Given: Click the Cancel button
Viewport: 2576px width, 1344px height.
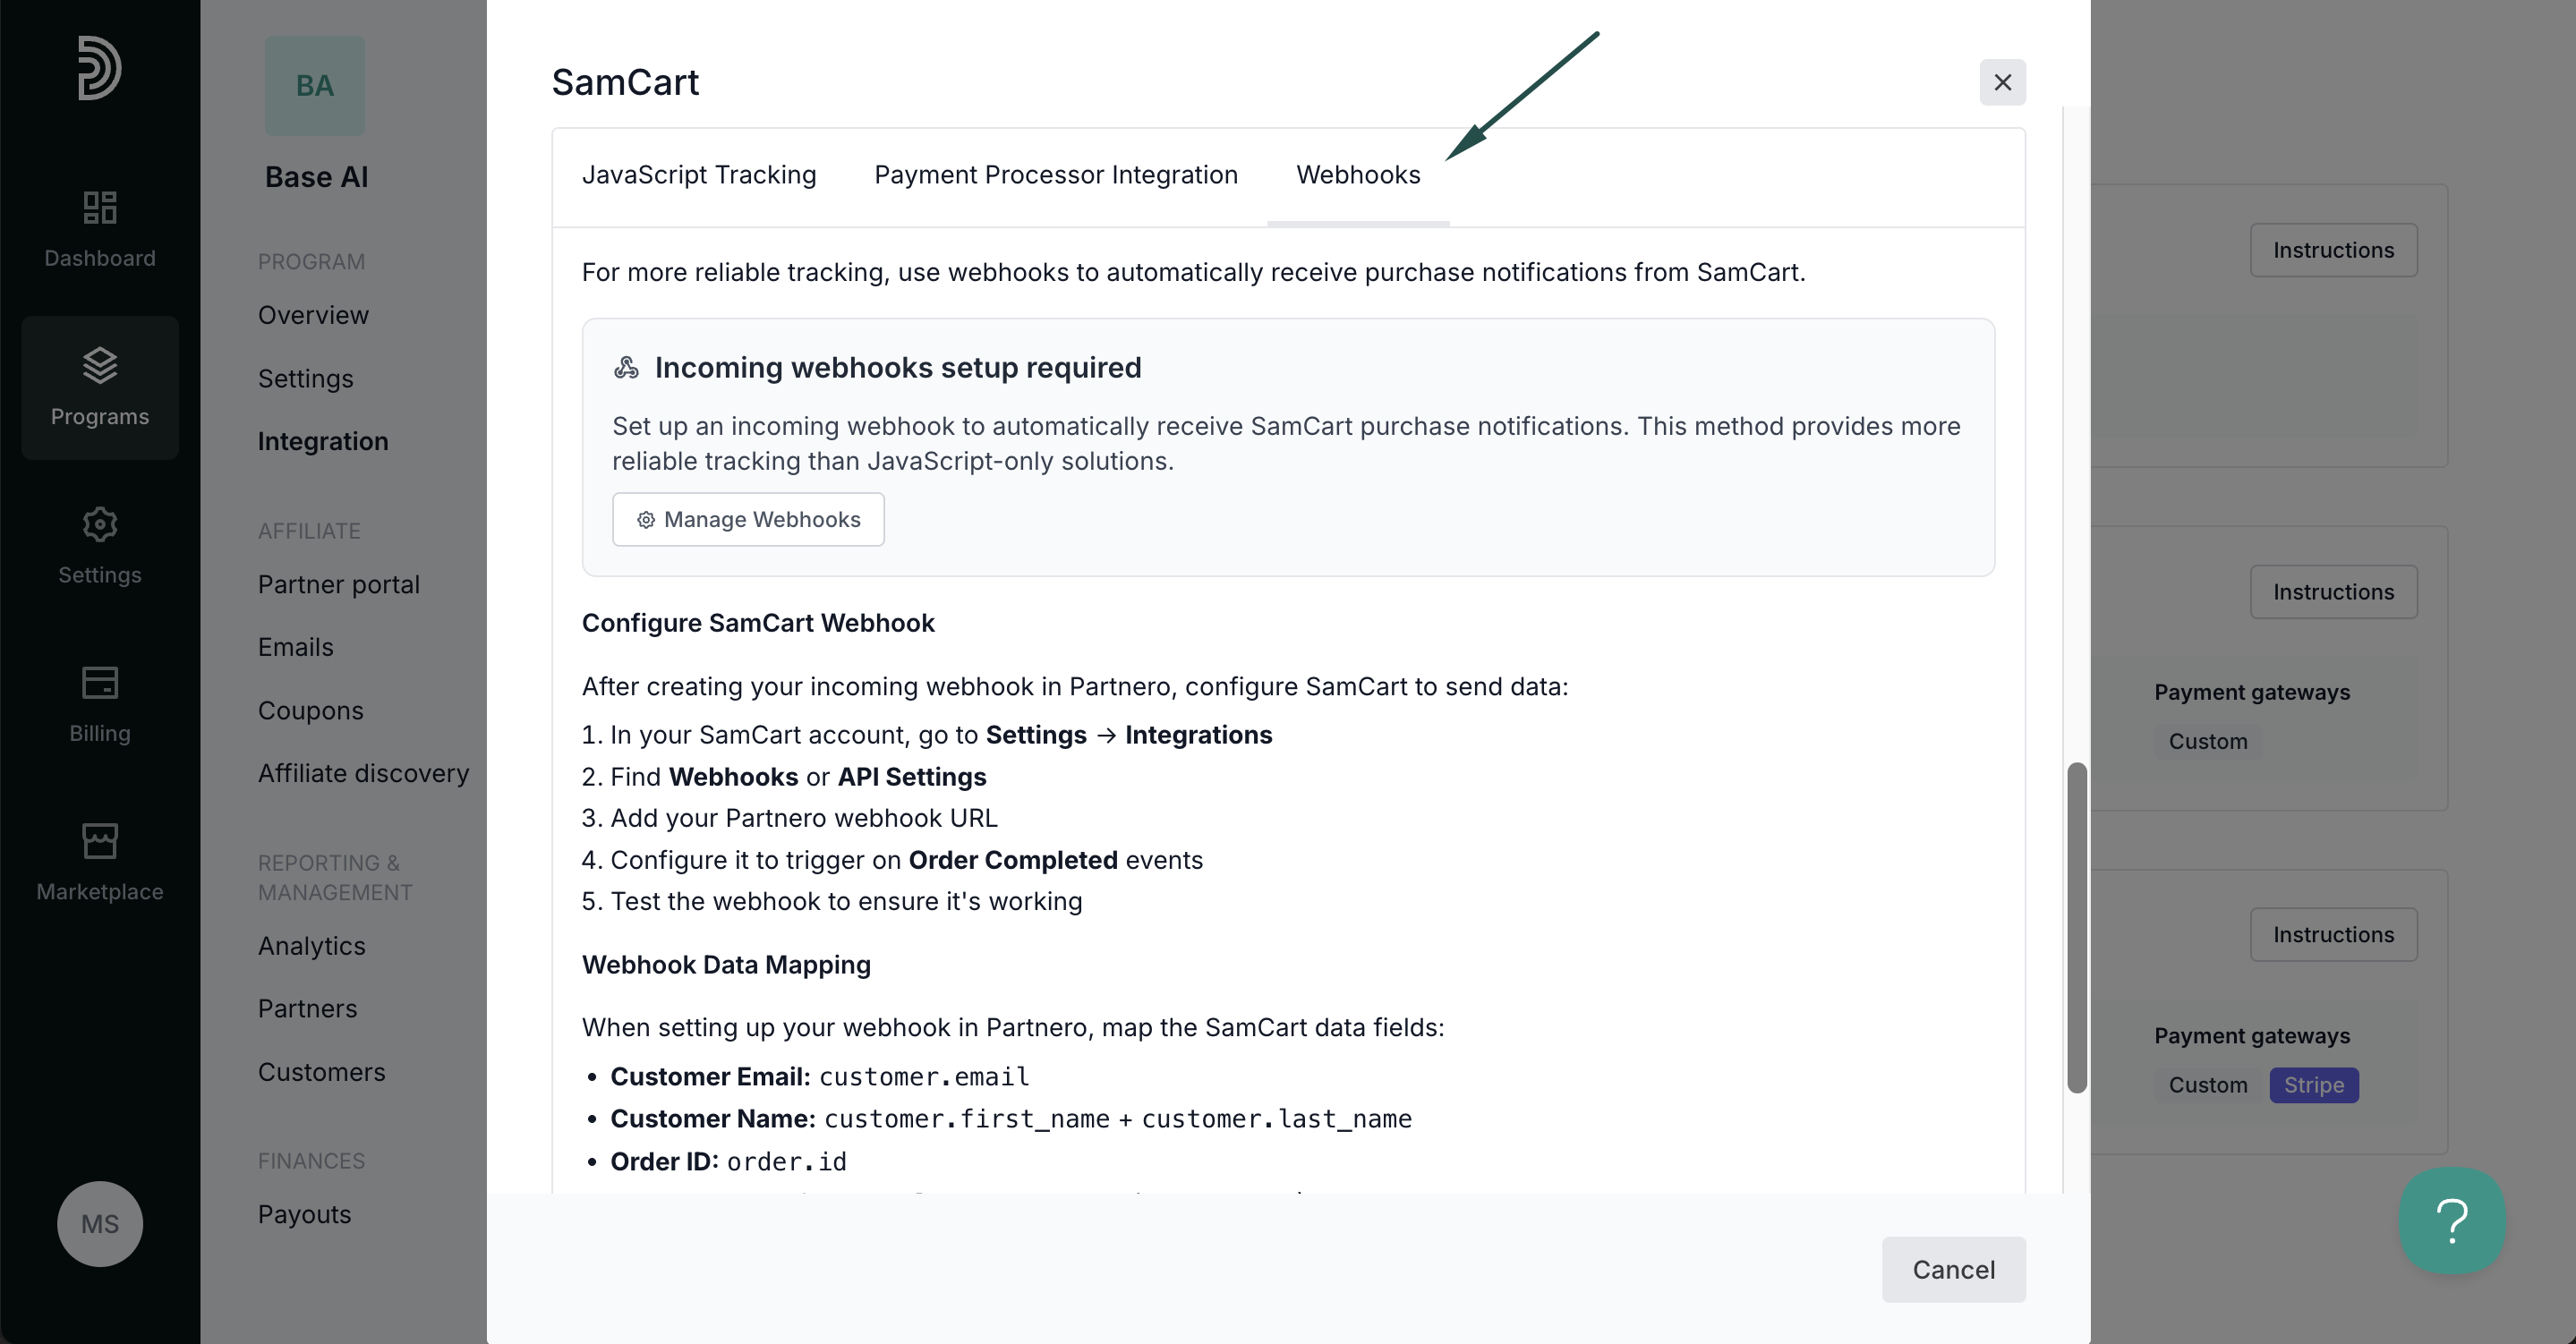Looking at the screenshot, I should 1953,1269.
